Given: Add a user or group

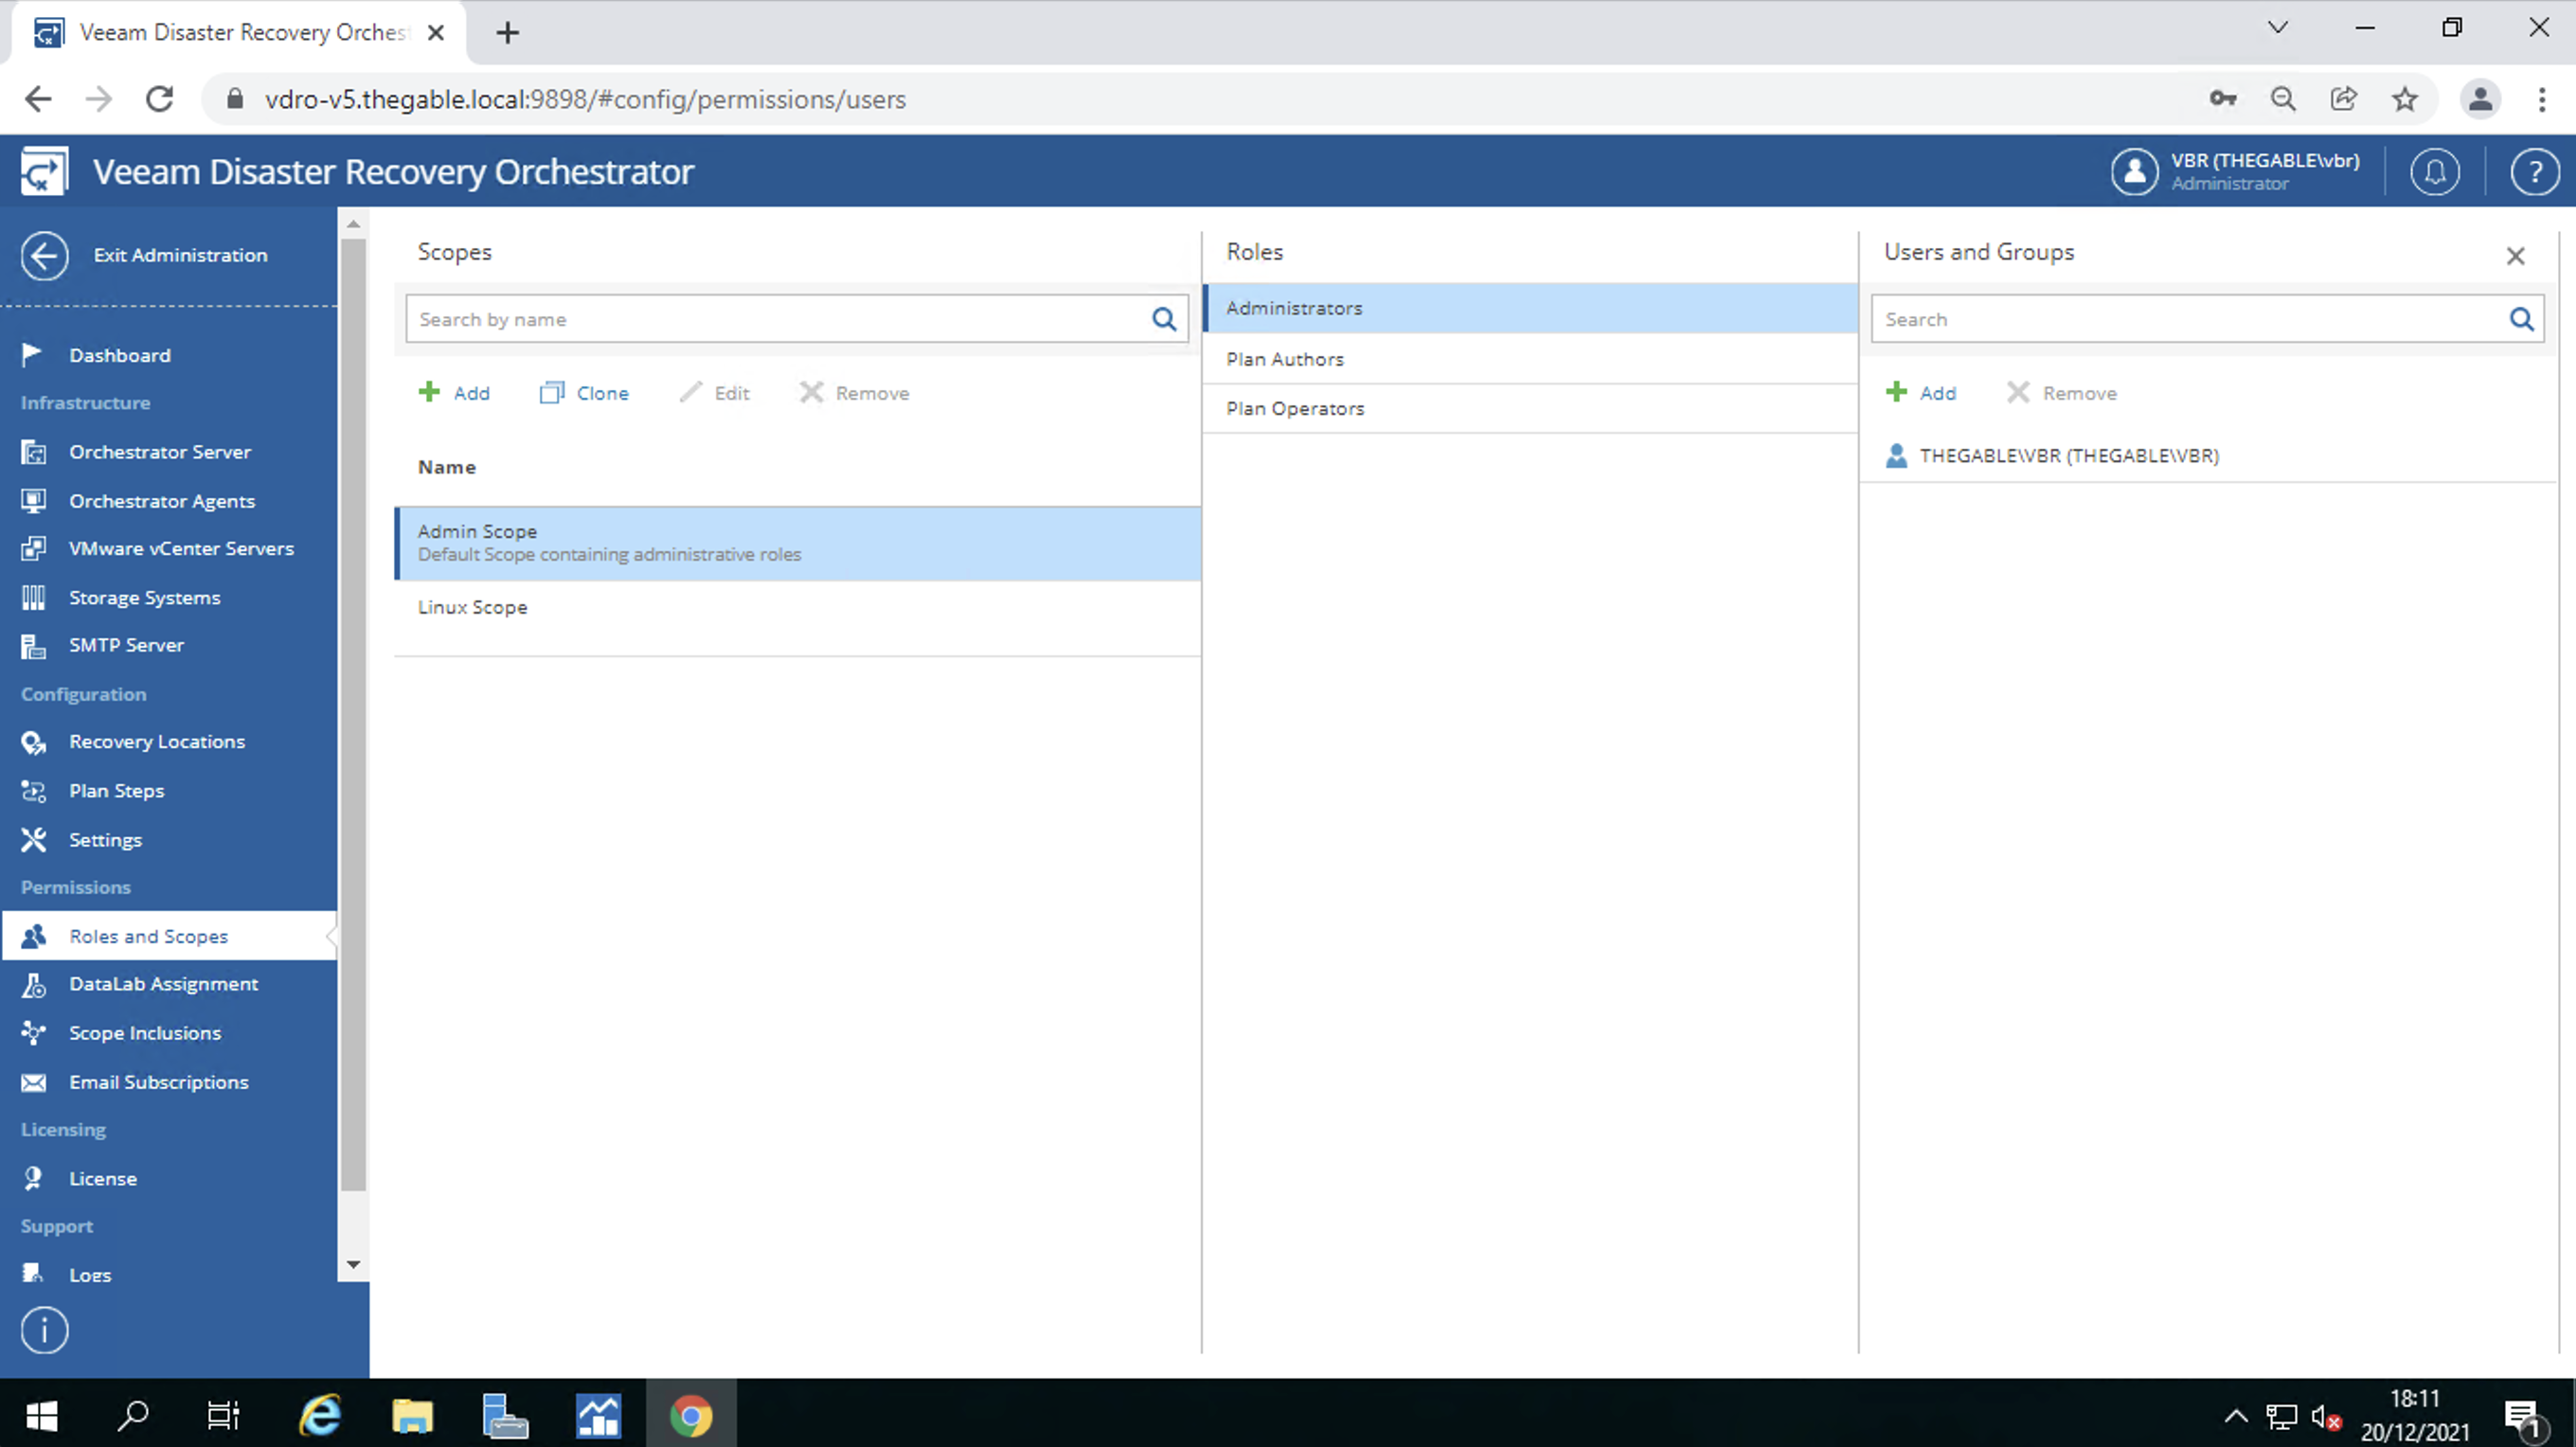Looking at the screenshot, I should click(x=1921, y=393).
